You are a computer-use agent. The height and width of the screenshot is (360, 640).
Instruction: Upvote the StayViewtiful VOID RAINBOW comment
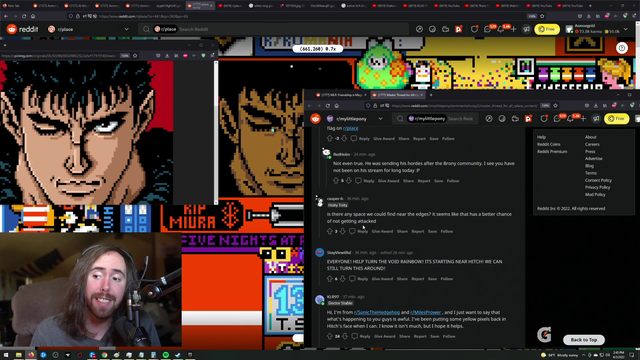(329, 279)
